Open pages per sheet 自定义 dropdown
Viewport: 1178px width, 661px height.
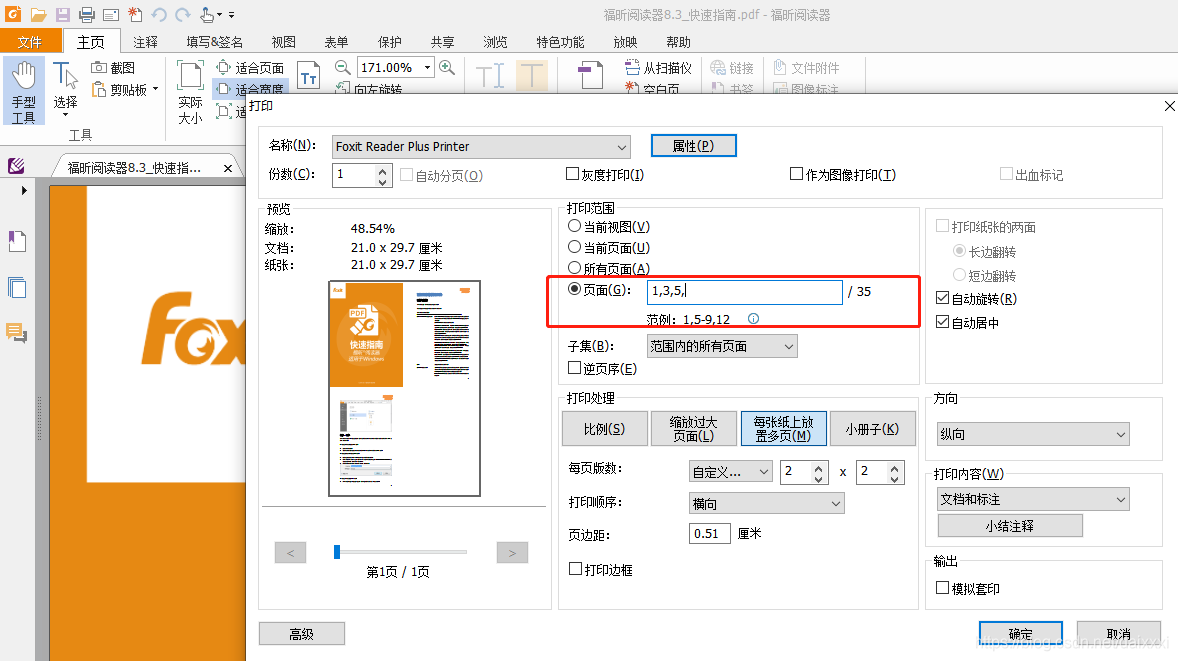point(731,472)
